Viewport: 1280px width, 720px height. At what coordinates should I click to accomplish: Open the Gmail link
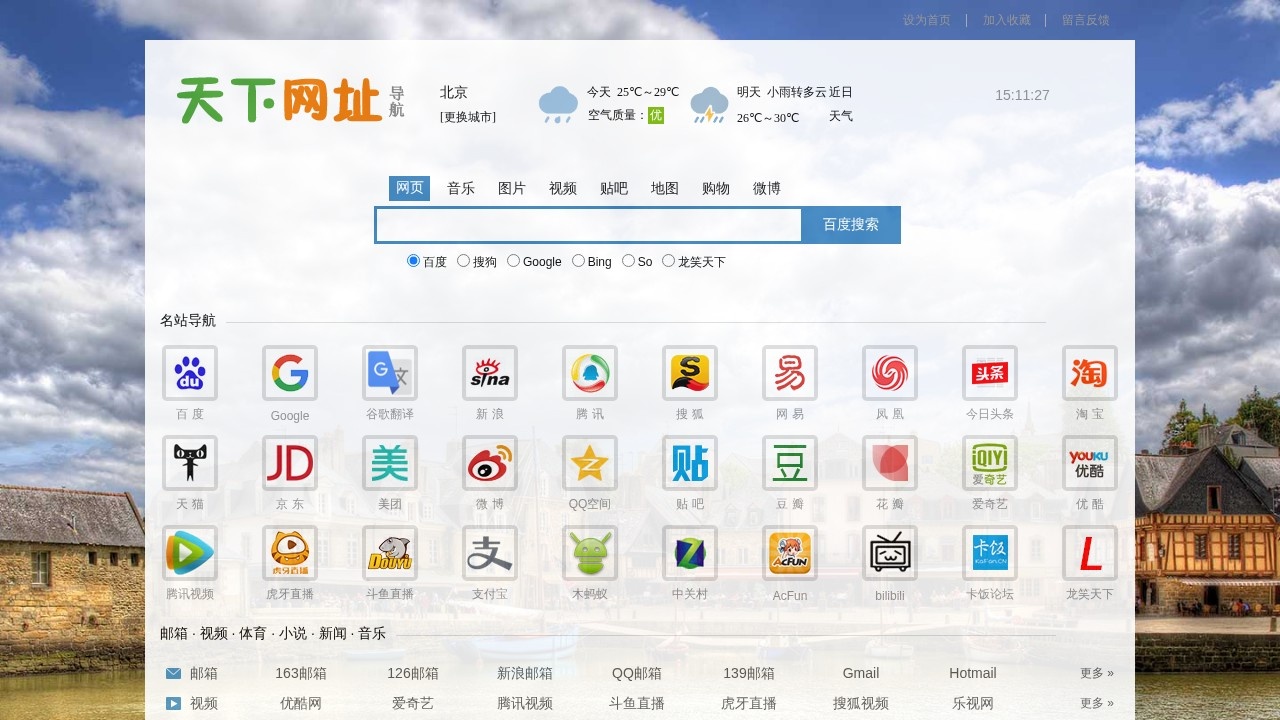pos(861,673)
